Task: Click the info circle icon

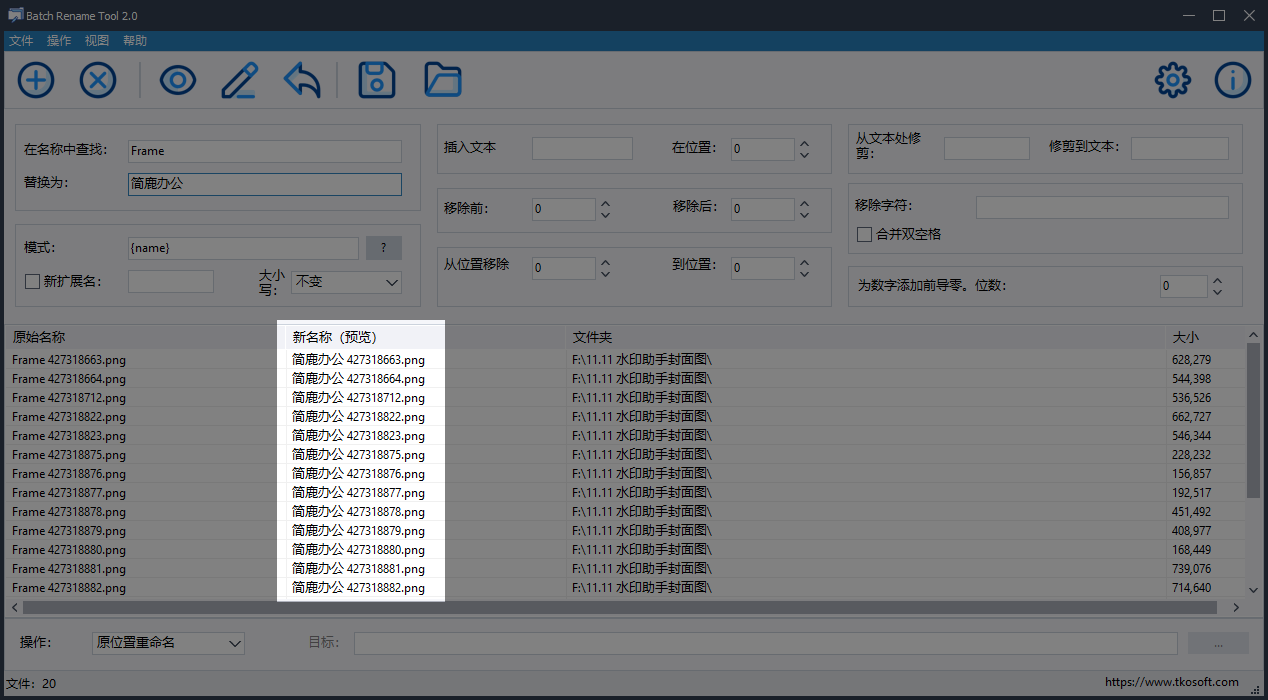Action: (1233, 80)
